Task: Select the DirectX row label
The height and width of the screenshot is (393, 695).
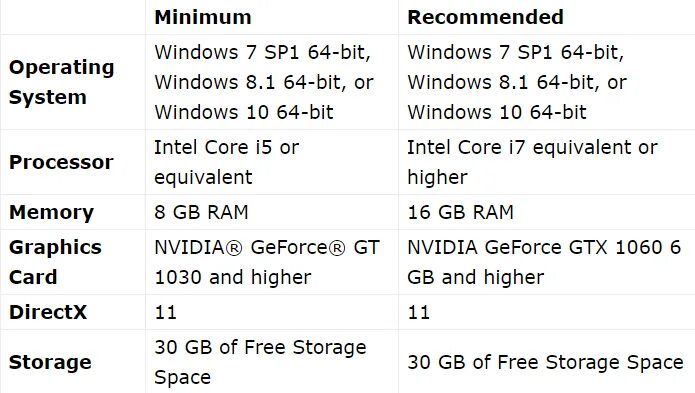Action: pos(48,312)
